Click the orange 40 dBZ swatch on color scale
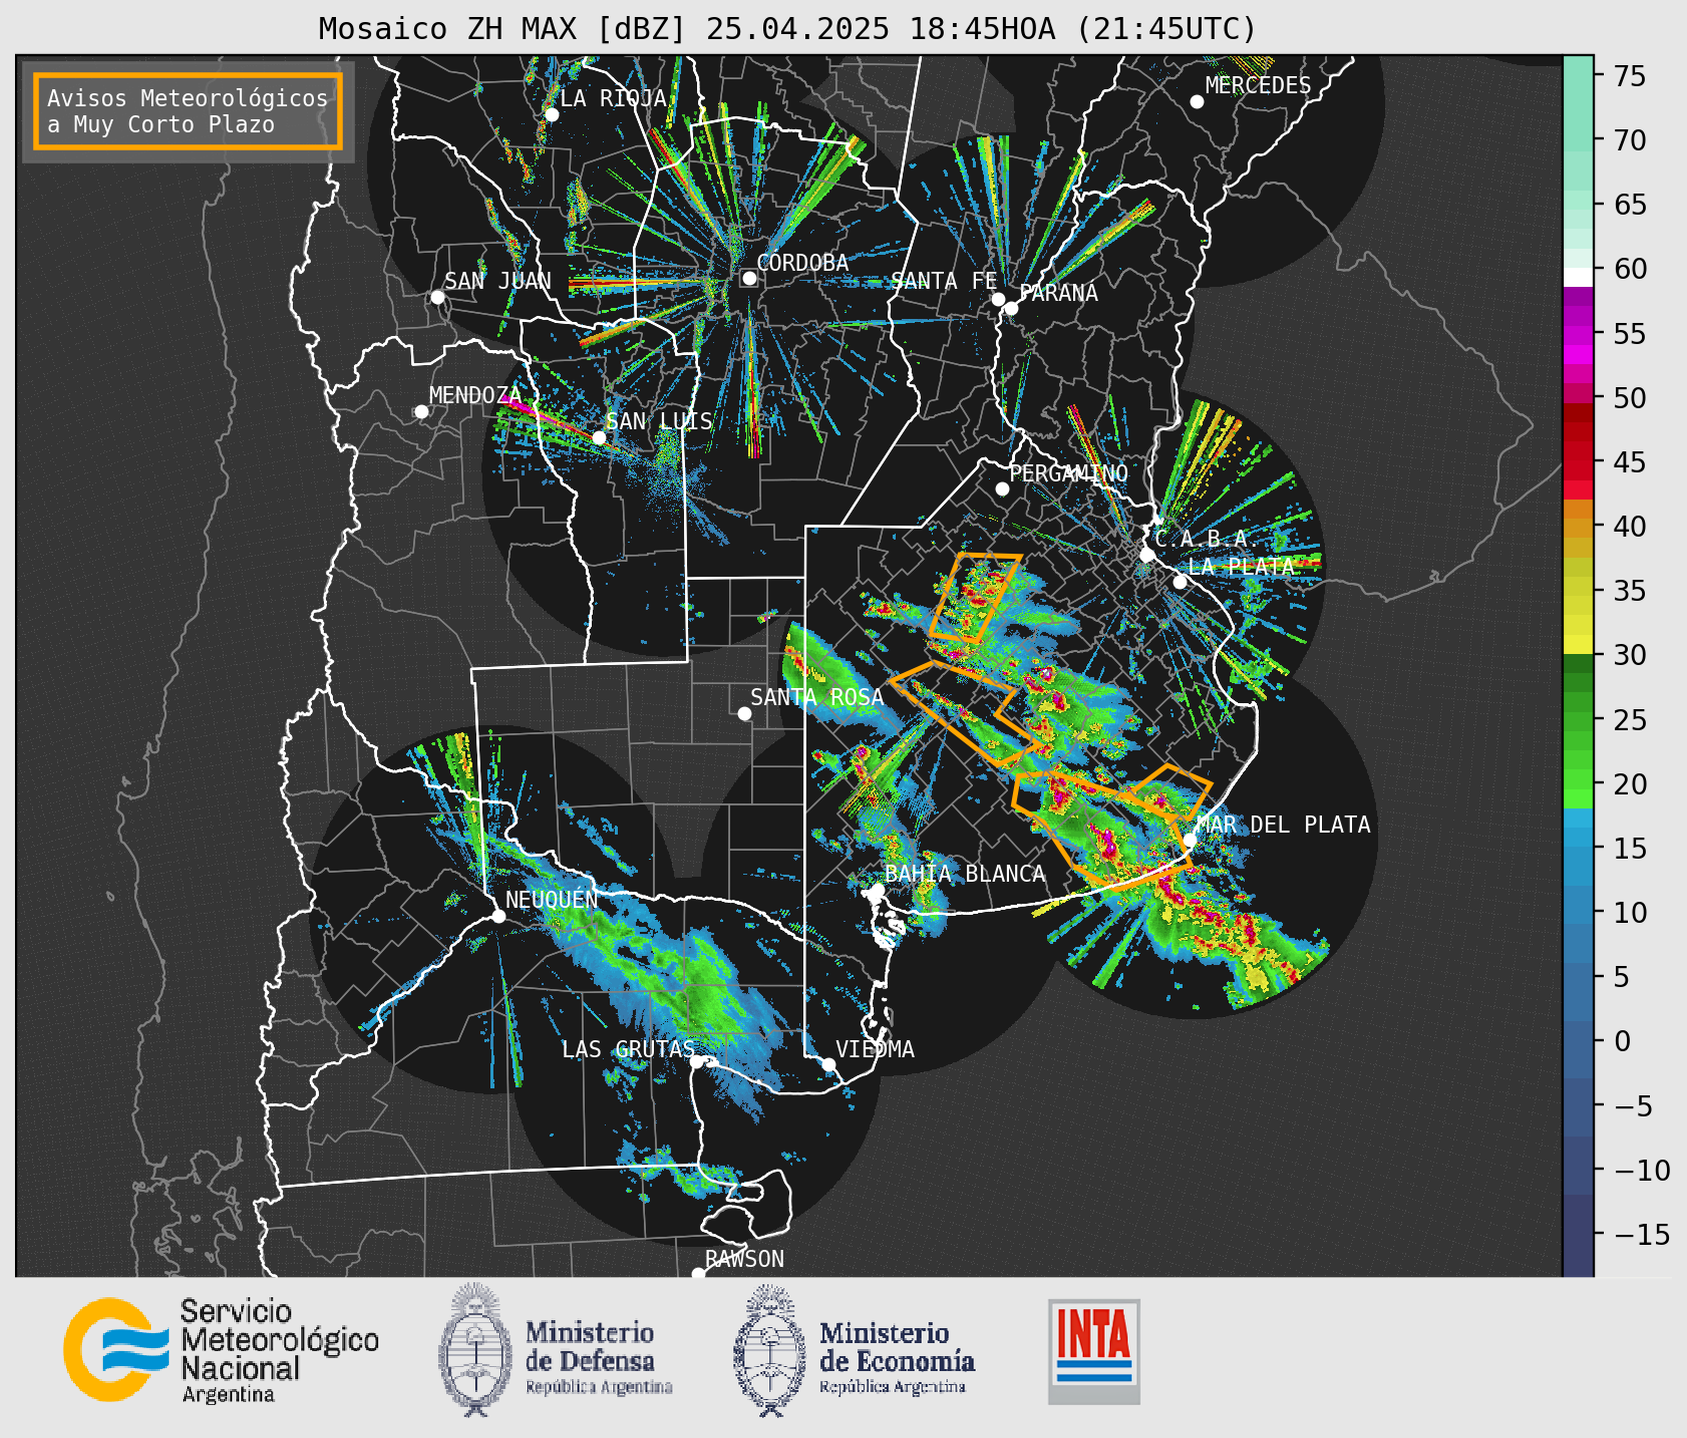The height and width of the screenshot is (1438, 1687). click(1578, 527)
